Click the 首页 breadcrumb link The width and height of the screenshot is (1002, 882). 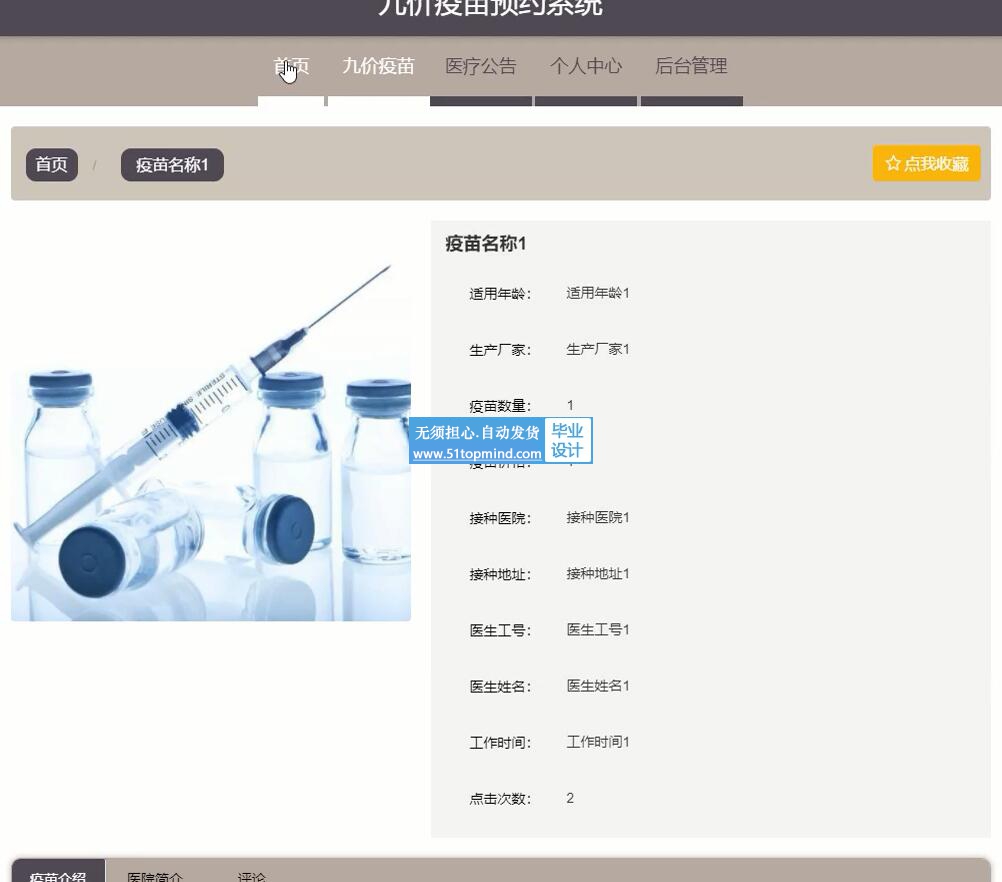[x=52, y=165]
